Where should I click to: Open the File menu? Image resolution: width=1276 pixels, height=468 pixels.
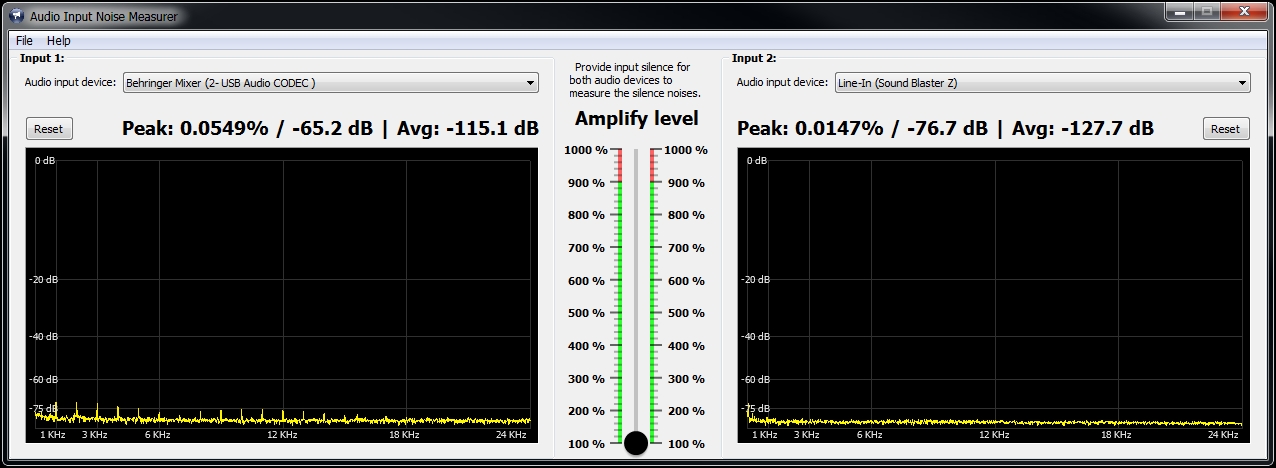coord(24,41)
